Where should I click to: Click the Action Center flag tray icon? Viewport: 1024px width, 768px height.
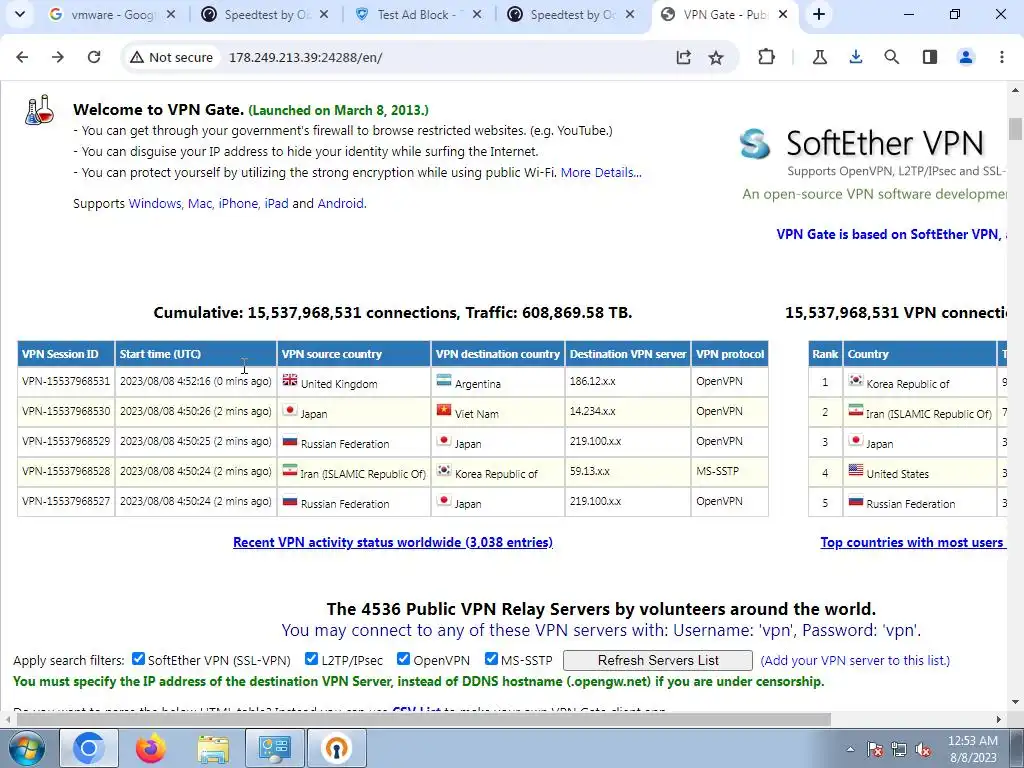click(x=875, y=749)
